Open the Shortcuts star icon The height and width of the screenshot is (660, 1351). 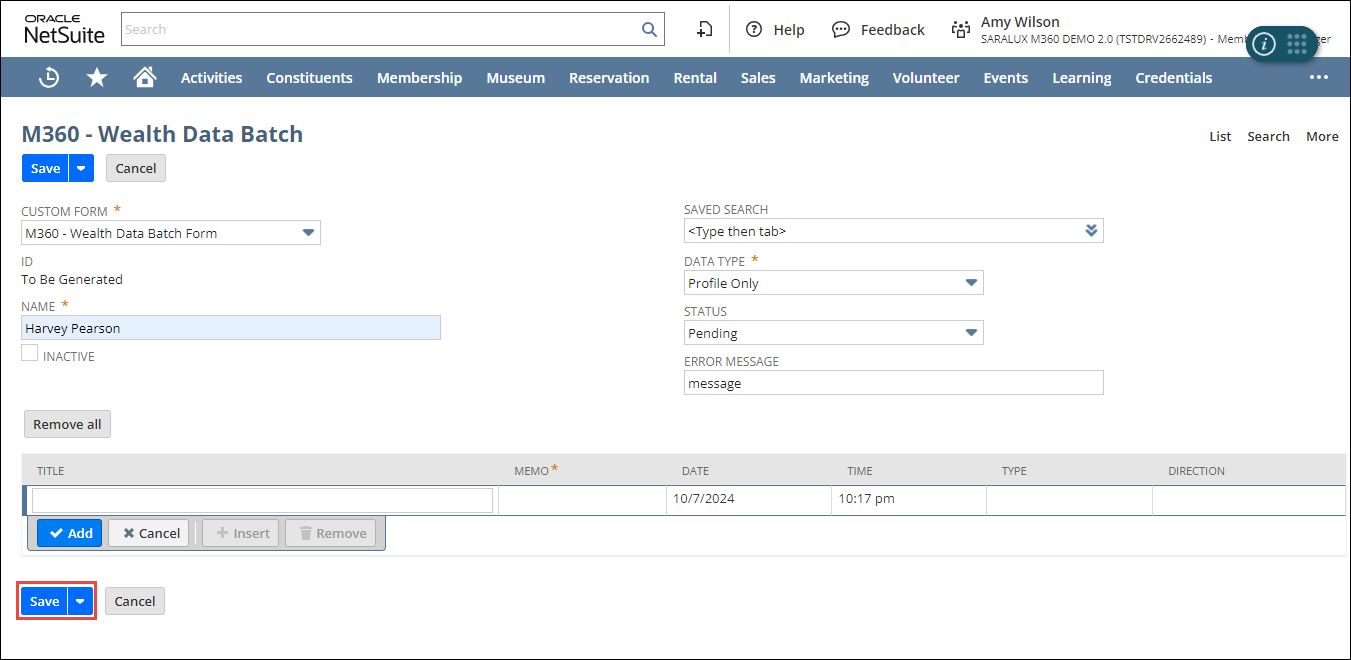tap(97, 77)
